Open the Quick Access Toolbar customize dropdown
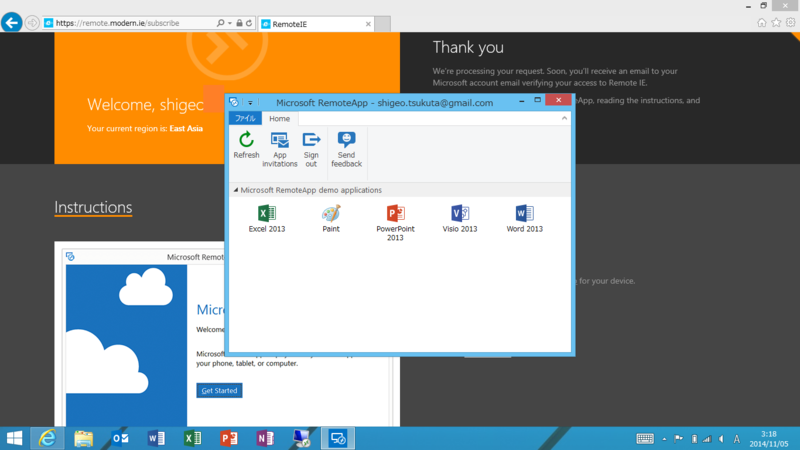The width and height of the screenshot is (800, 450). (250, 103)
